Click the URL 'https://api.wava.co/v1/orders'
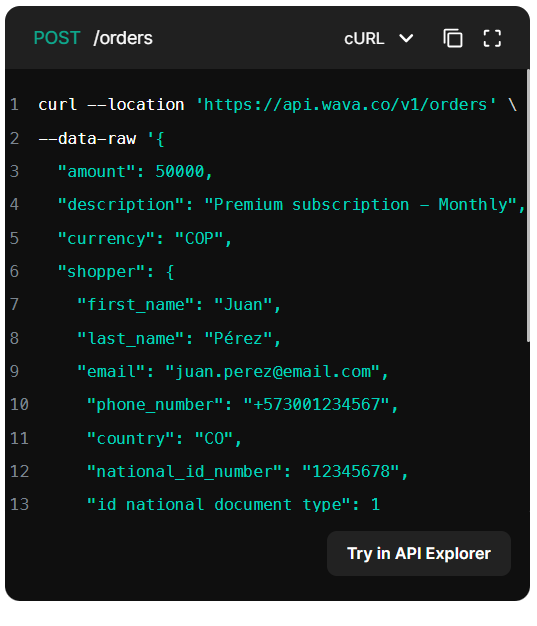This screenshot has width=537, height=626. tap(346, 105)
